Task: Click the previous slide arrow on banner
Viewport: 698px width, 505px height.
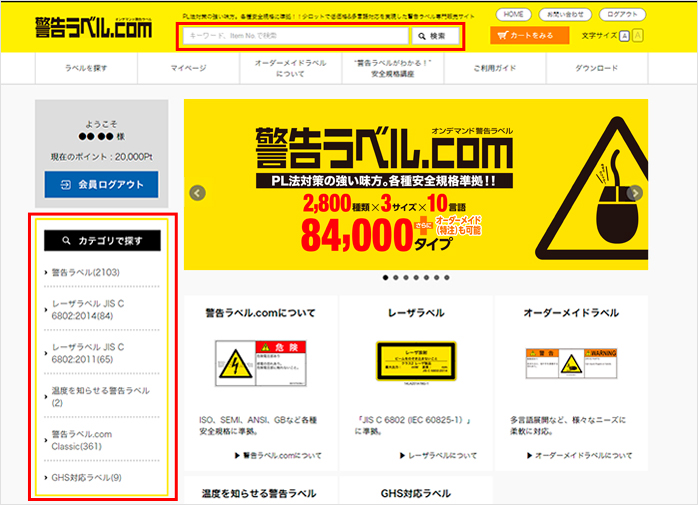Action: point(198,193)
